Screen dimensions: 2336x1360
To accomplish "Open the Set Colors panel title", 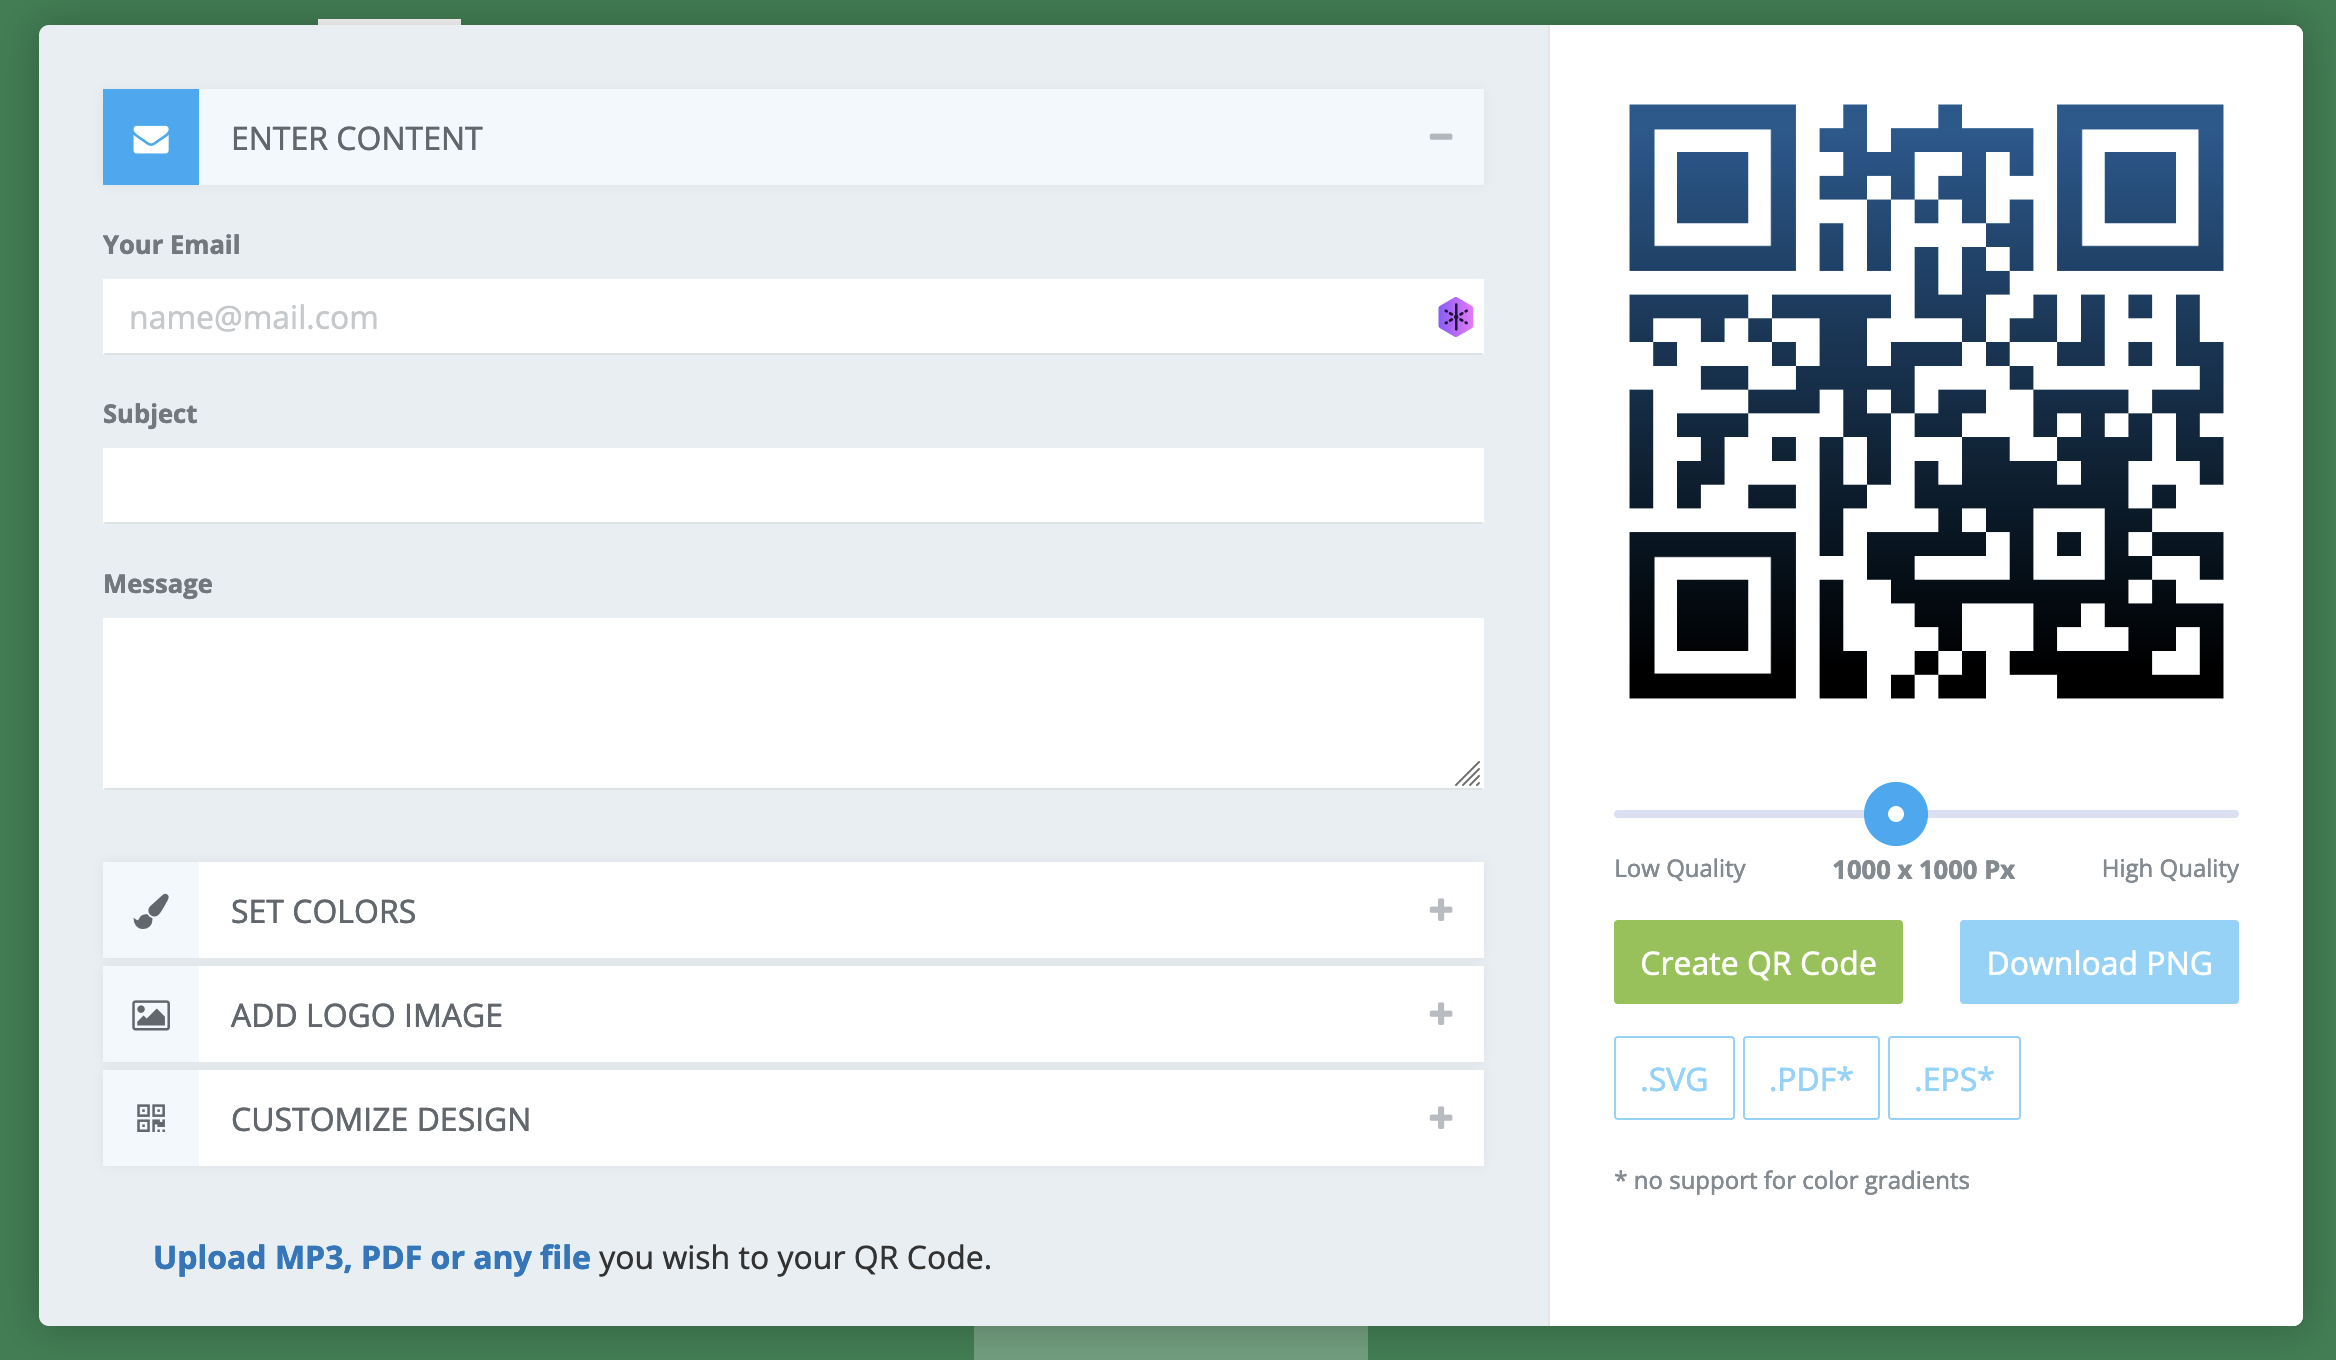I will [x=323, y=911].
